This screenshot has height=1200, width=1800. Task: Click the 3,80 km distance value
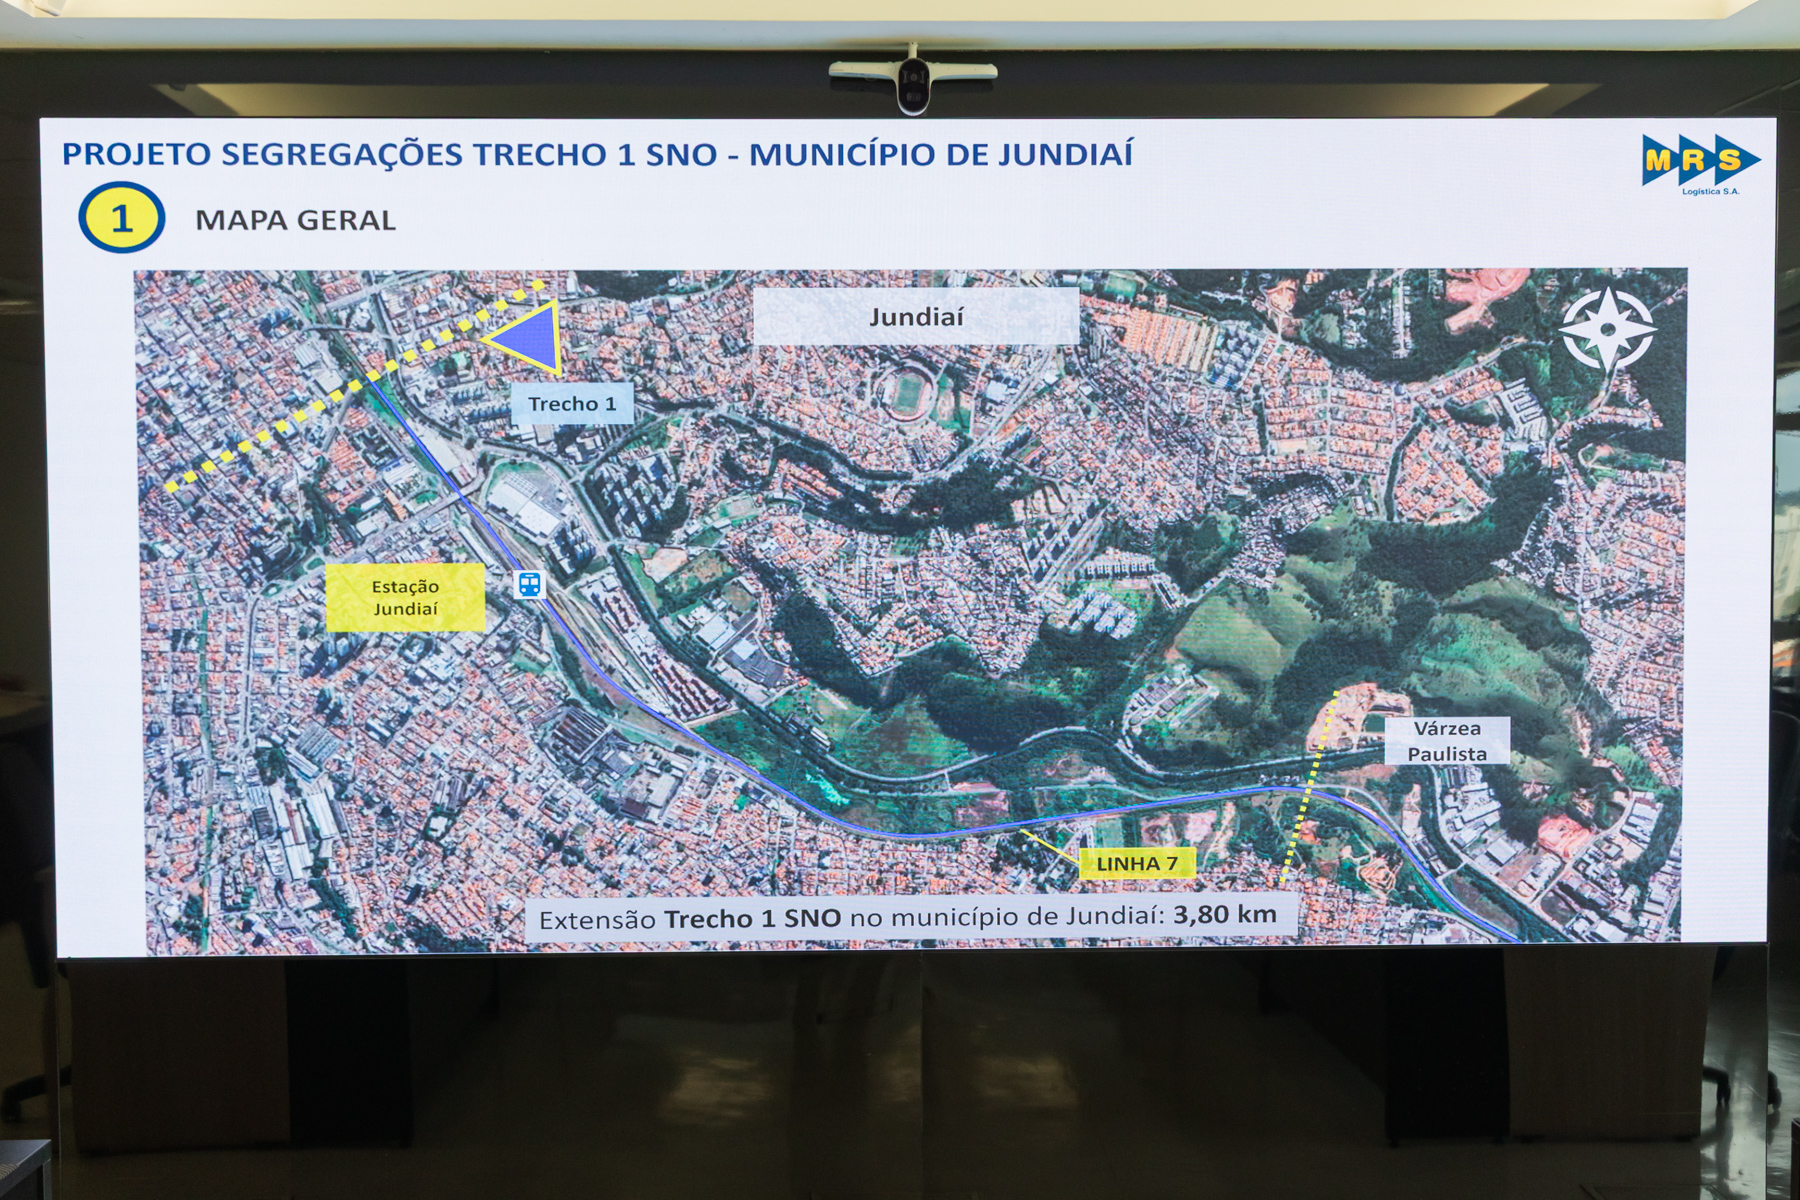click(x=1224, y=915)
